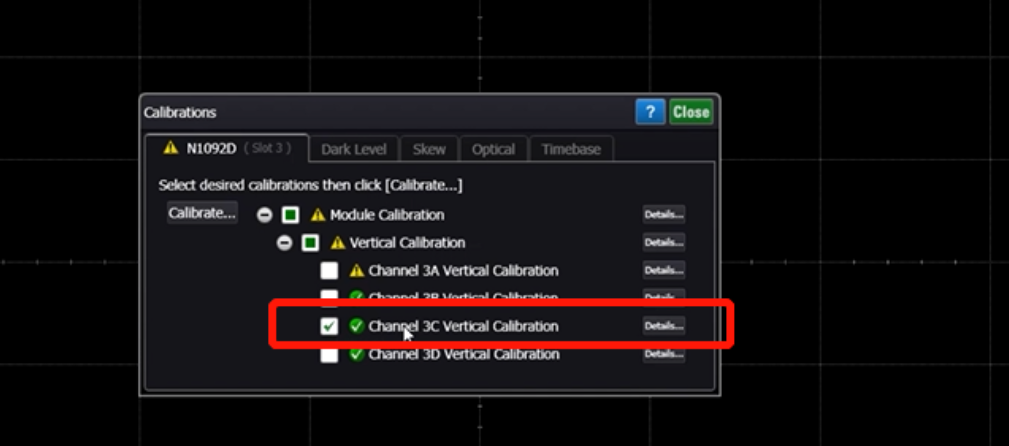The height and width of the screenshot is (446, 1009).
Task: Click the Vertical Calibration warning triangle icon
Action: coord(338,243)
